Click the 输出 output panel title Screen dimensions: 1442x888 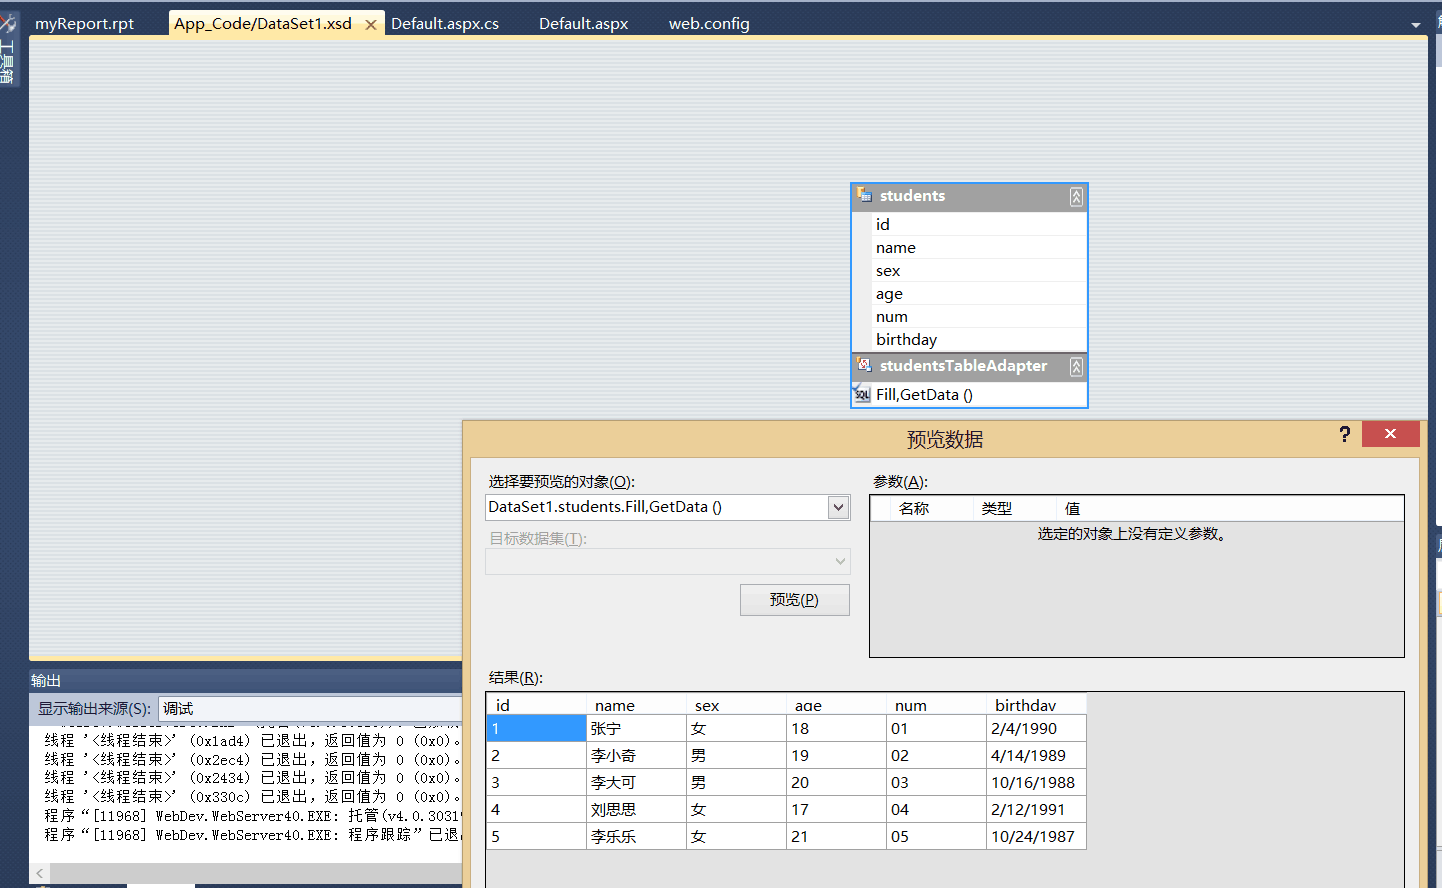point(46,680)
